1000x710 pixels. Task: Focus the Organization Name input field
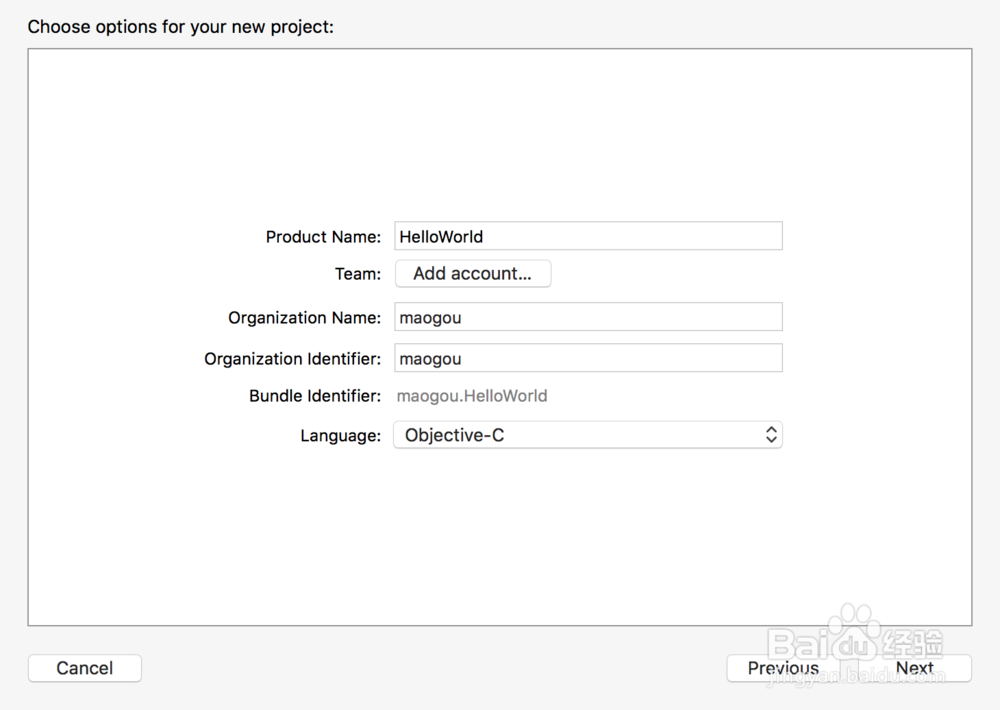coord(588,318)
